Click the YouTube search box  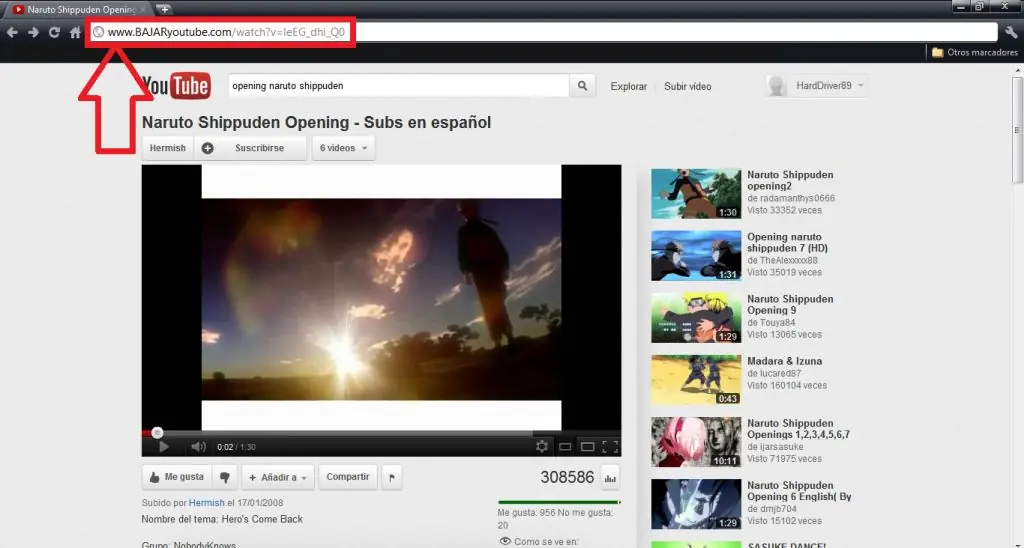tap(398, 86)
